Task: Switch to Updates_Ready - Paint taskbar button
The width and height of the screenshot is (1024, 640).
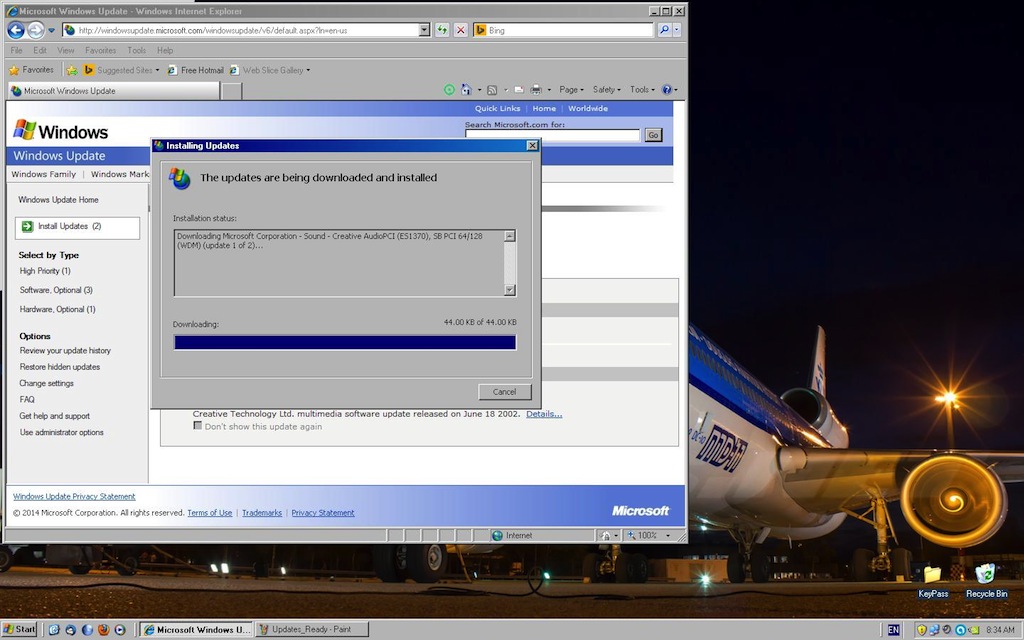Action: coord(312,630)
